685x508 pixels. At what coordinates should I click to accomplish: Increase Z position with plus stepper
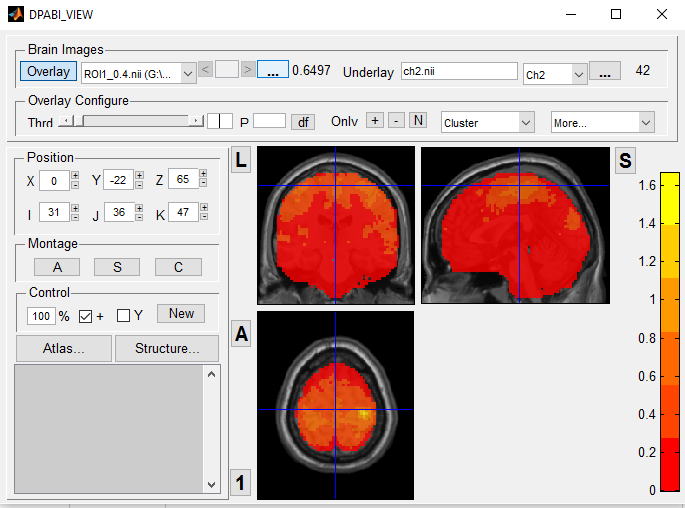203,174
